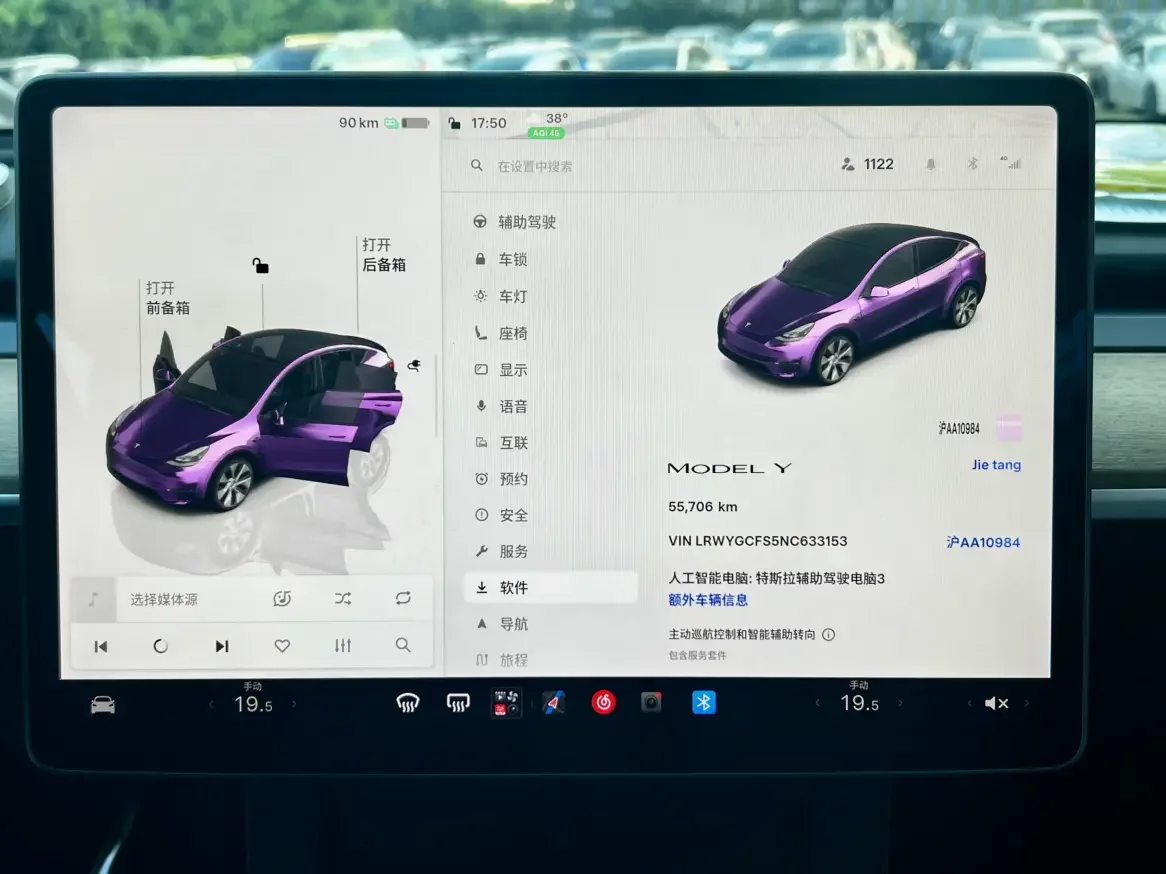The image size is (1166, 874).
Task: Search media with magnifier icon
Action: [403, 645]
